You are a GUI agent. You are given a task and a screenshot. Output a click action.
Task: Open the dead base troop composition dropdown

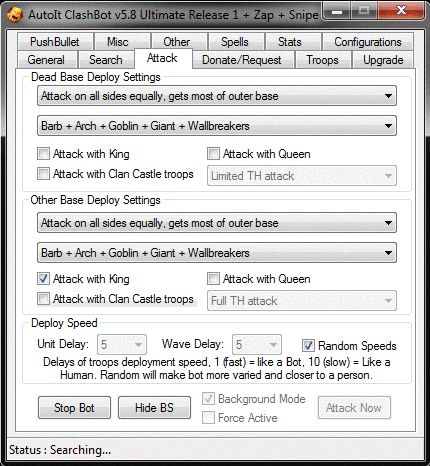pyautogui.click(x=217, y=126)
